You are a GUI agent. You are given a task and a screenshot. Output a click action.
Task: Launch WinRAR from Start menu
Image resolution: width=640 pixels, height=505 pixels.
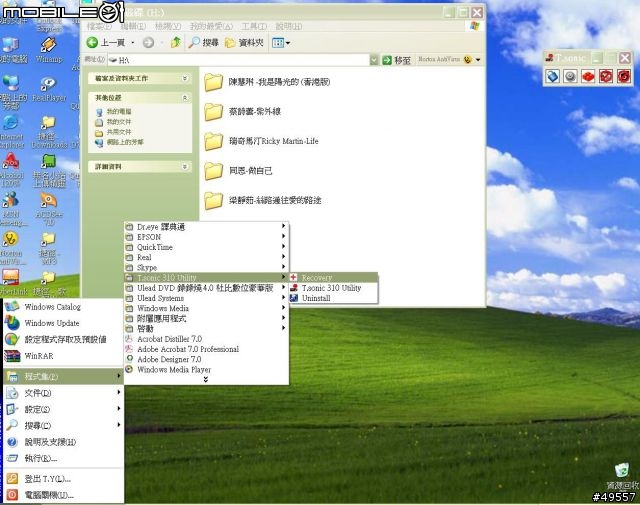point(63,356)
